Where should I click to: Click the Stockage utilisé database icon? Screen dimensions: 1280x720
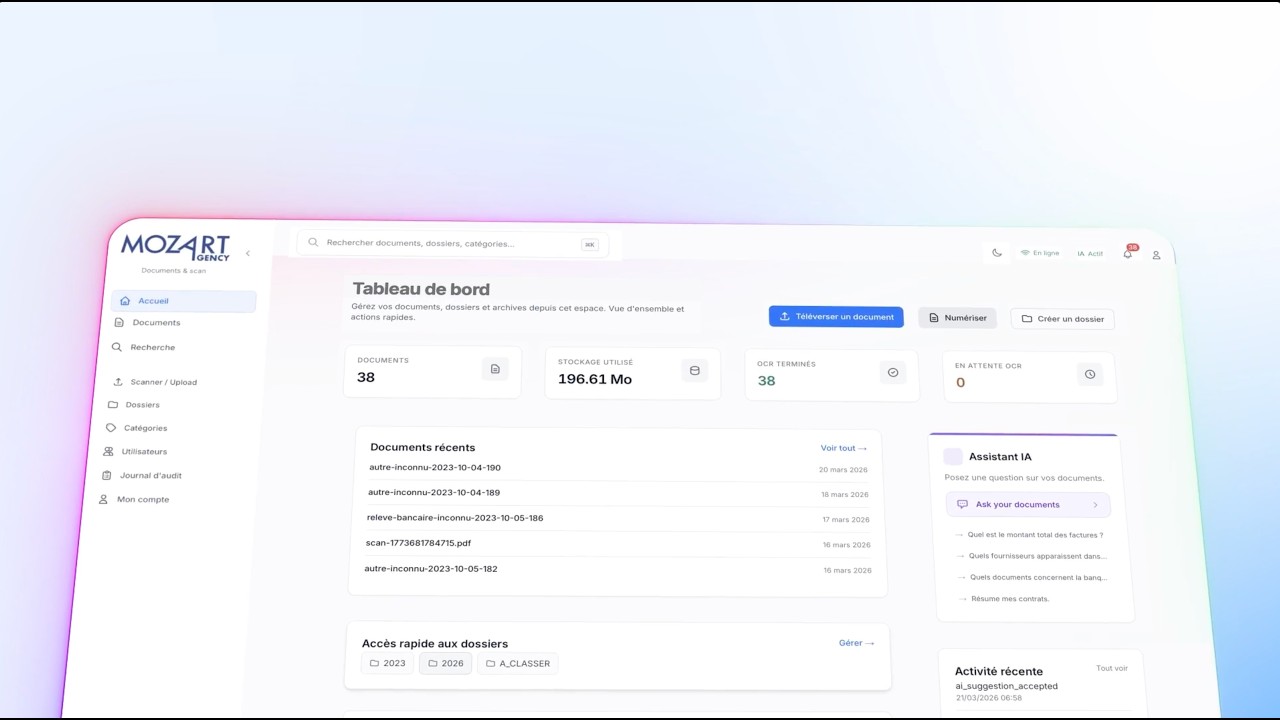click(695, 371)
